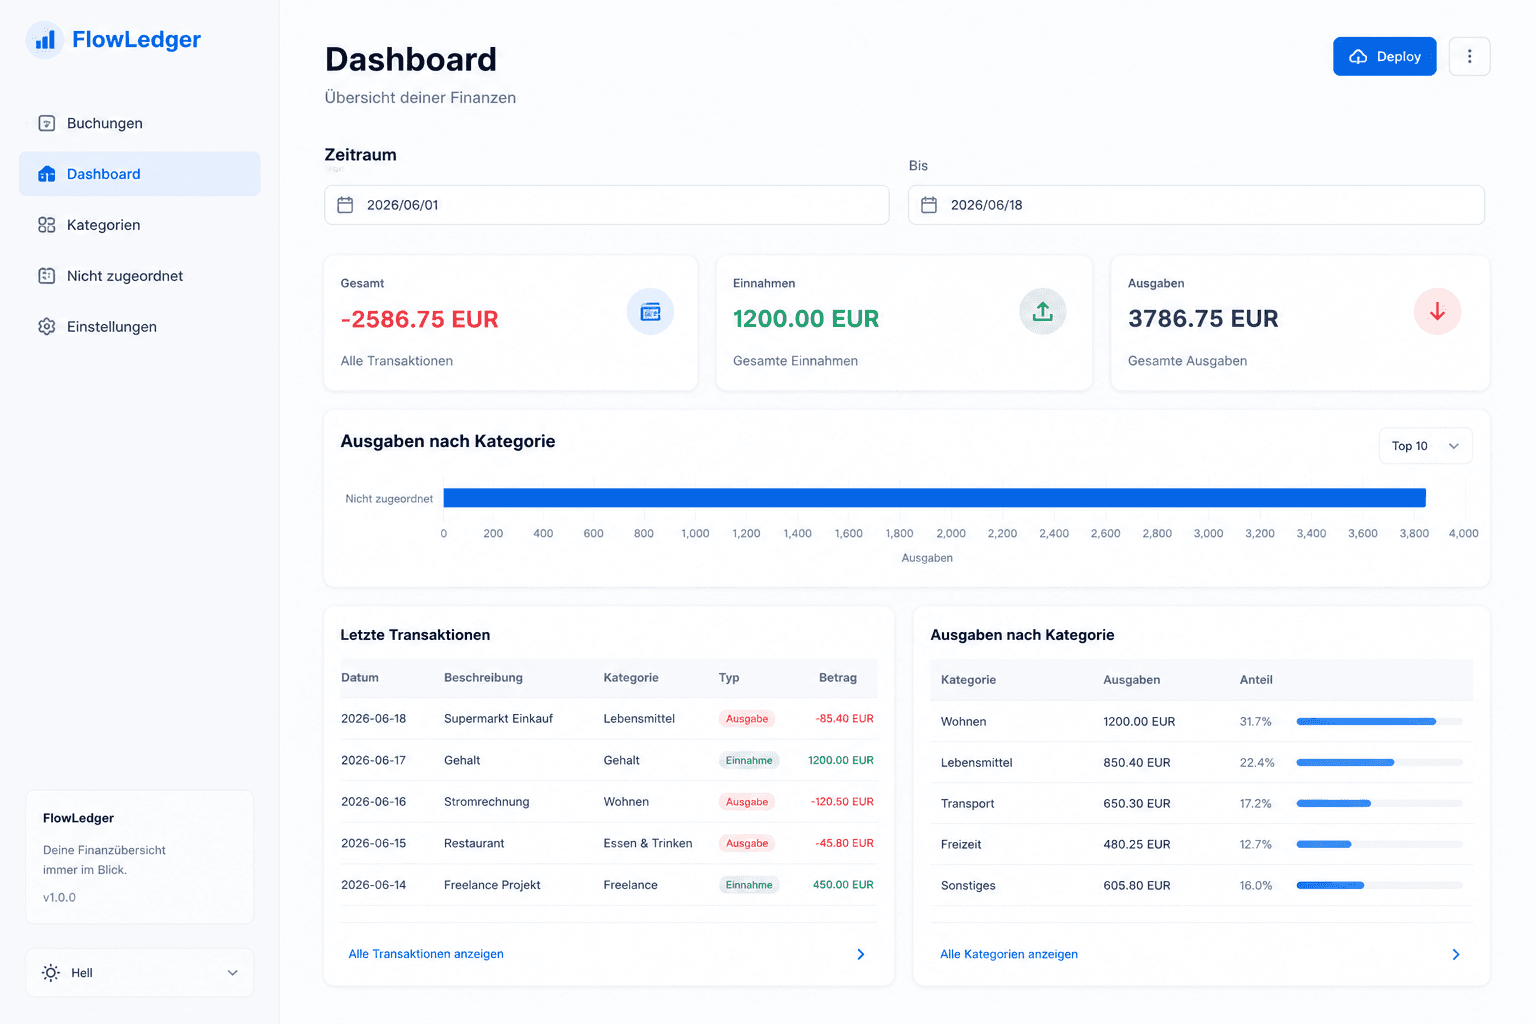Click the Einnahme badge on Gehalt row
The width and height of the screenshot is (1536, 1024).
point(749,761)
